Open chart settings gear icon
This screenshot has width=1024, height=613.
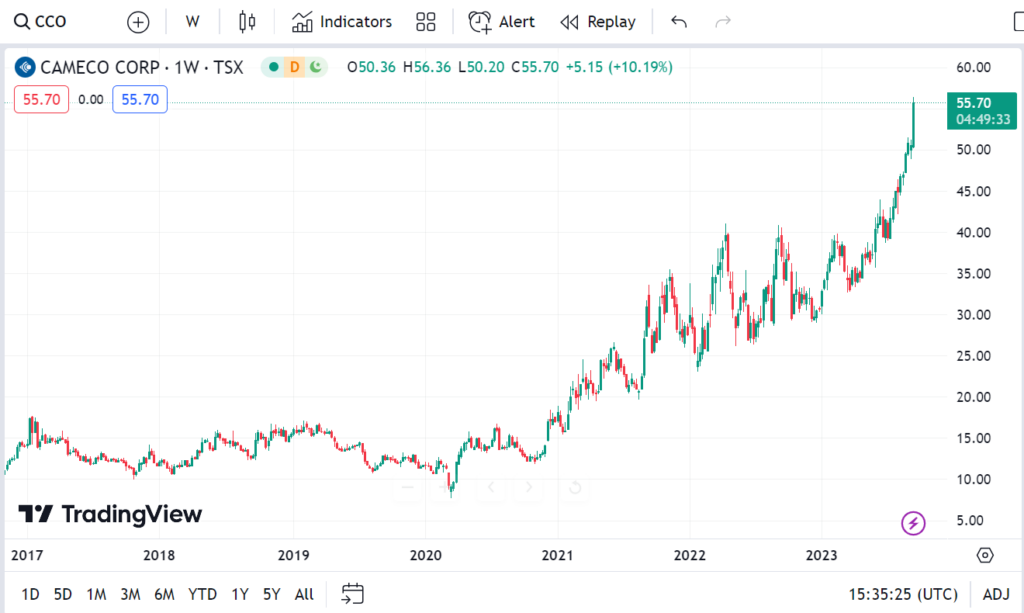tap(985, 555)
